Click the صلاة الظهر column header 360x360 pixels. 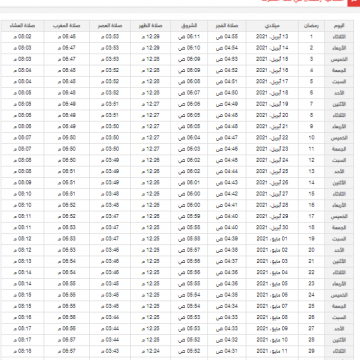[150, 26]
